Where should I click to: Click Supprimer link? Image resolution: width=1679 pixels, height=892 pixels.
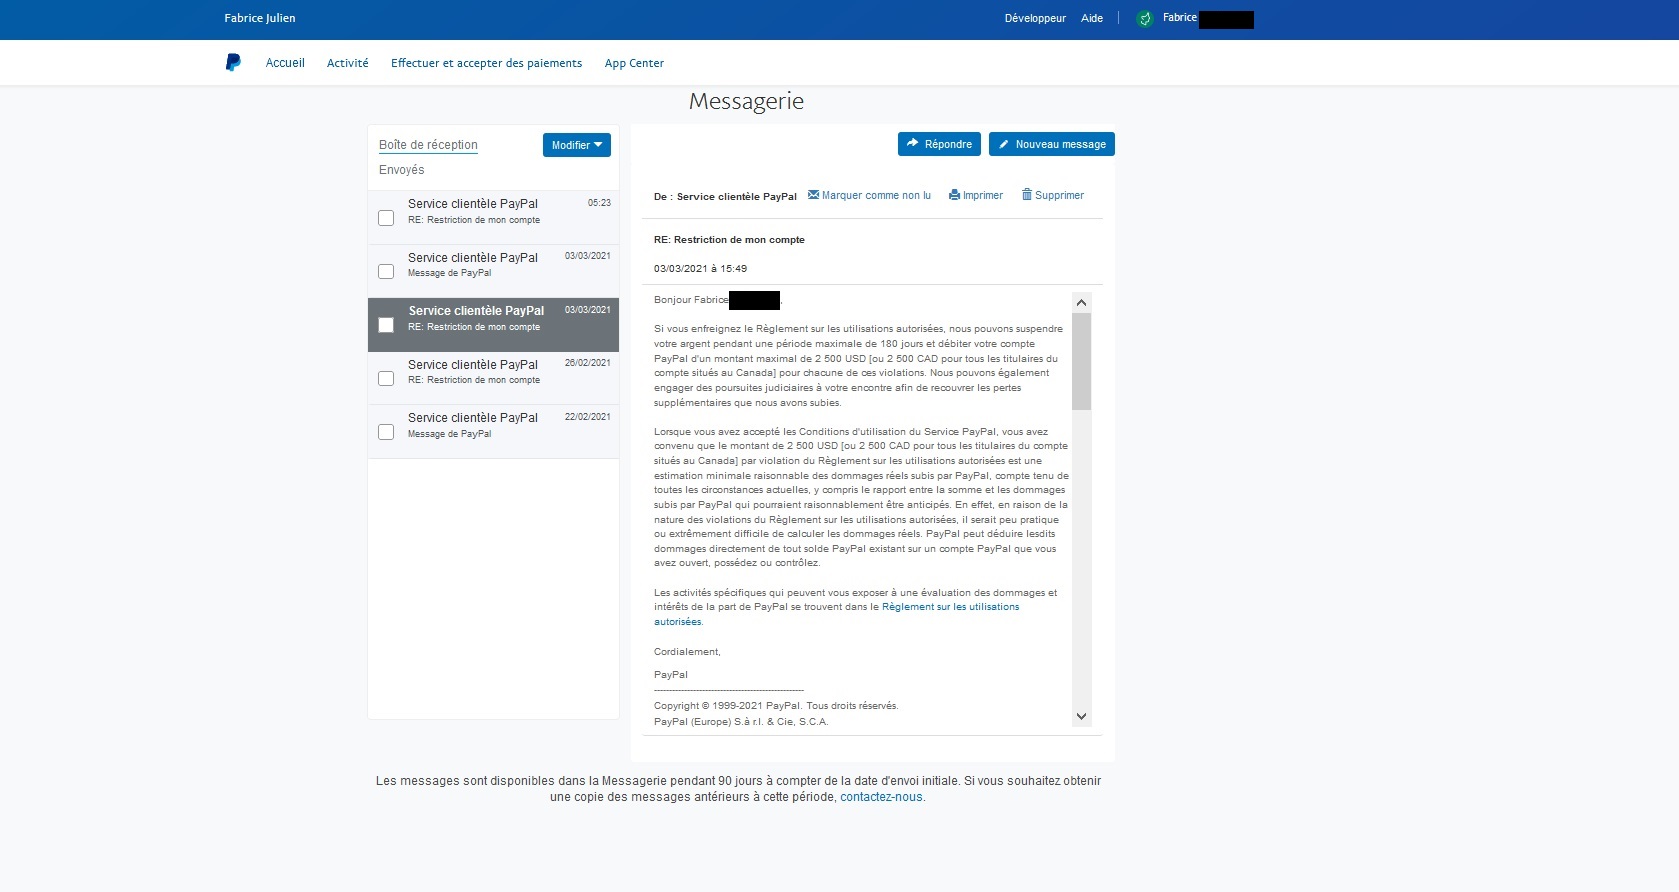(x=1059, y=195)
